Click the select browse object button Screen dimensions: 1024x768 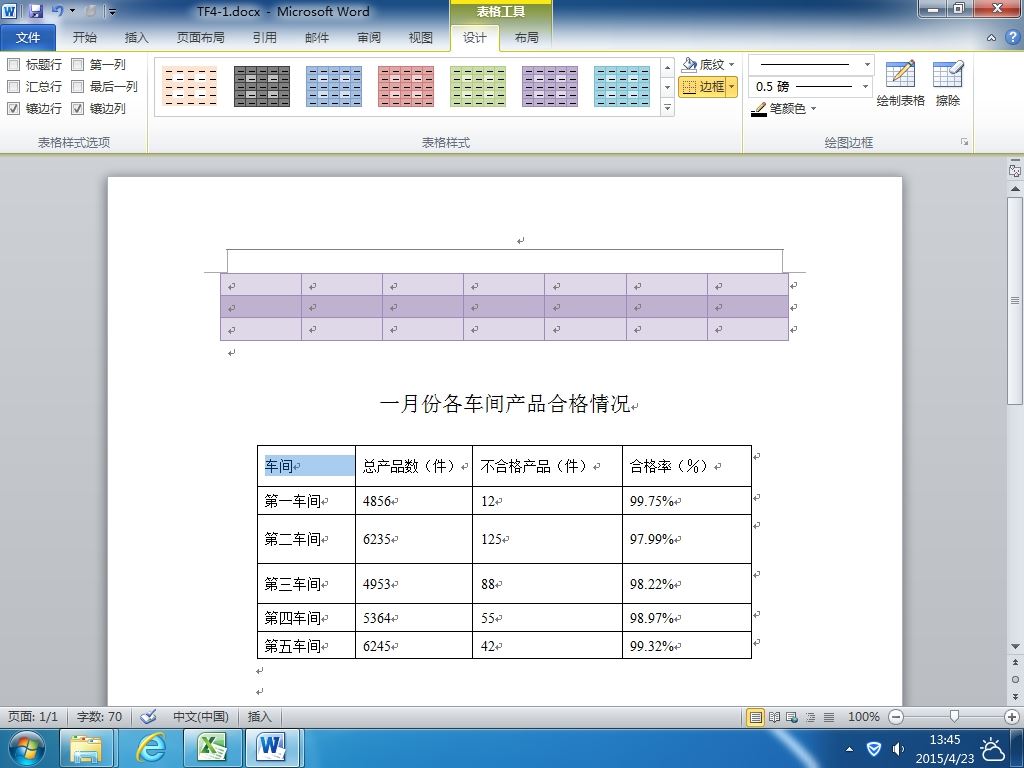point(1015,679)
